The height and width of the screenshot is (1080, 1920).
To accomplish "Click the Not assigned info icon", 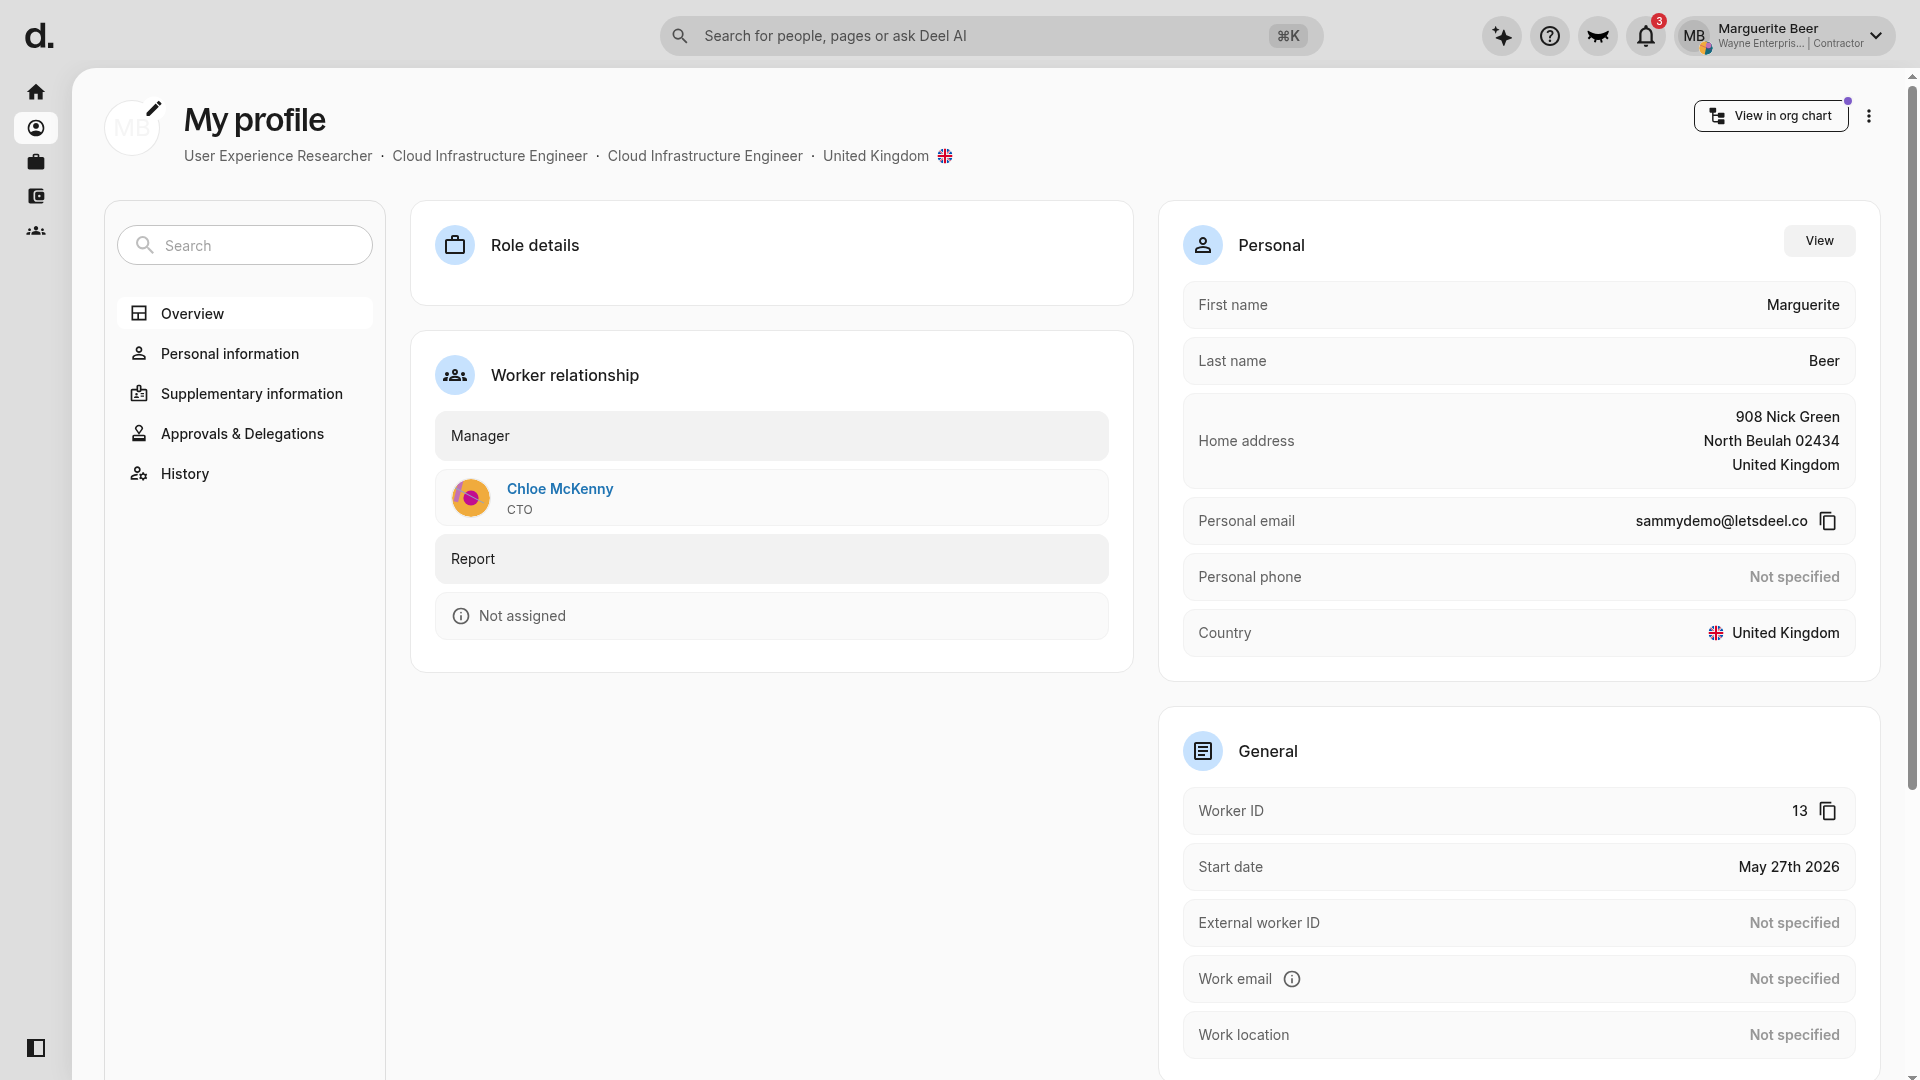I will (x=461, y=616).
